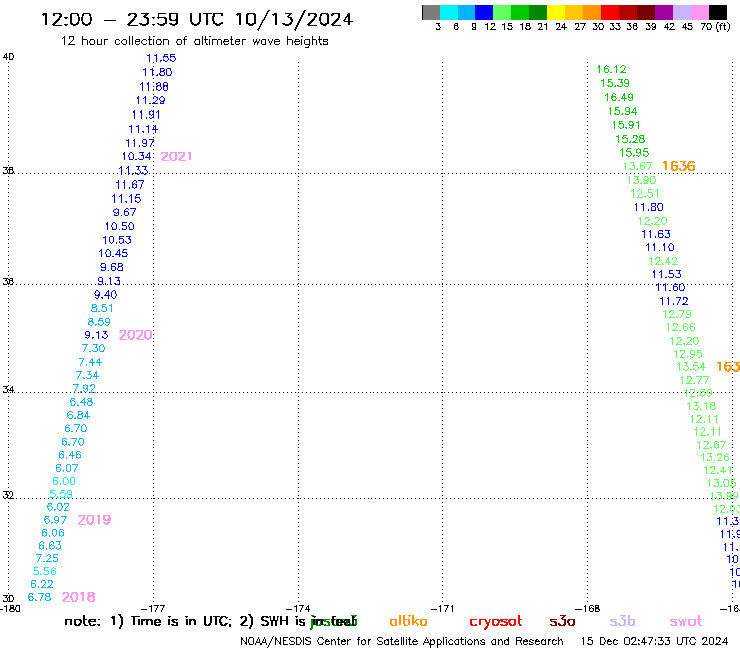This screenshot has height=650, width=740.
Task: Click the pink '2020' time label
Action: pyautogui.click(x=135, y=335)
